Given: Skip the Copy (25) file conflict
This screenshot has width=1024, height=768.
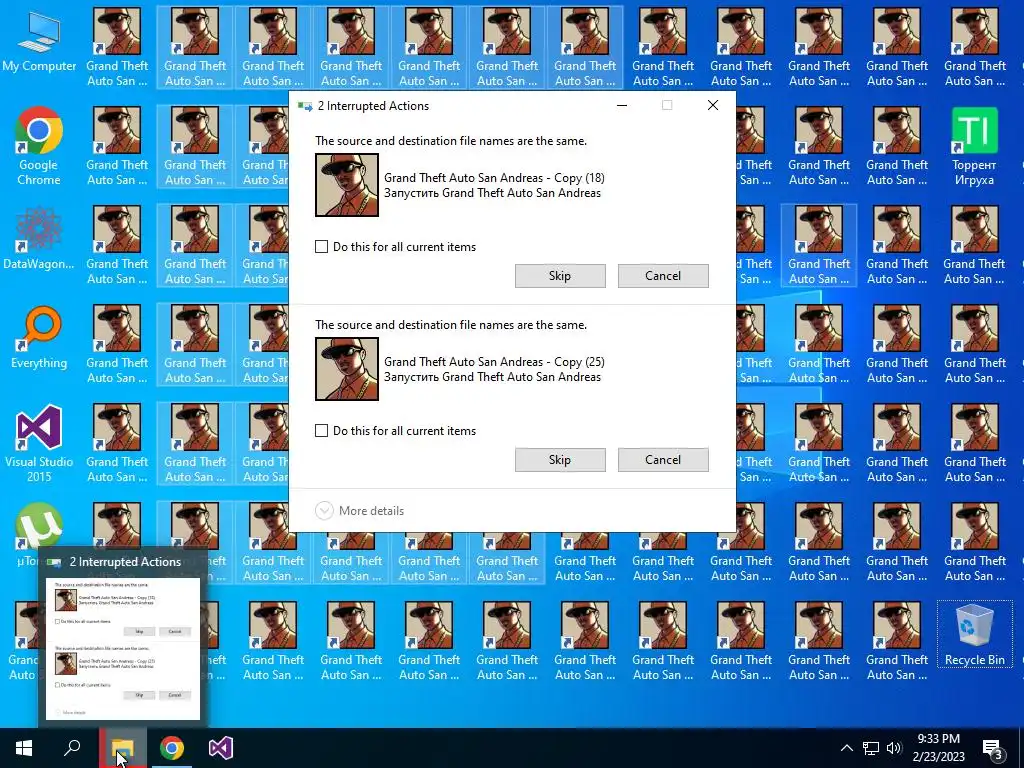Looking at the screenshot, I should (560, 460).
